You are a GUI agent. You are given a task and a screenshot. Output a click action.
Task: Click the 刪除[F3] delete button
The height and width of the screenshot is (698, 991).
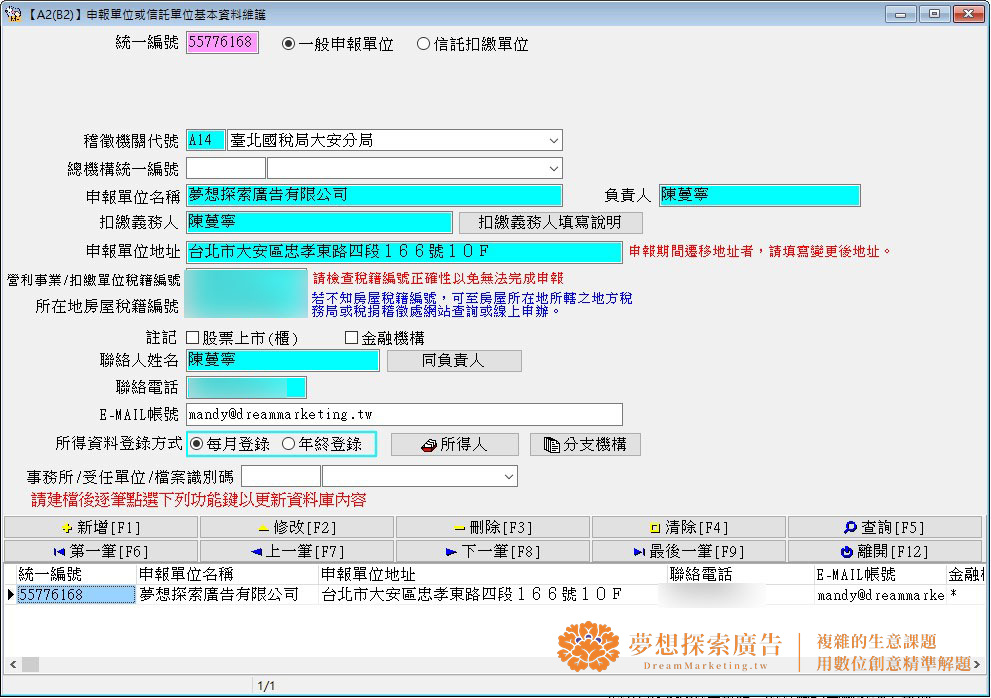click(493, 527)
